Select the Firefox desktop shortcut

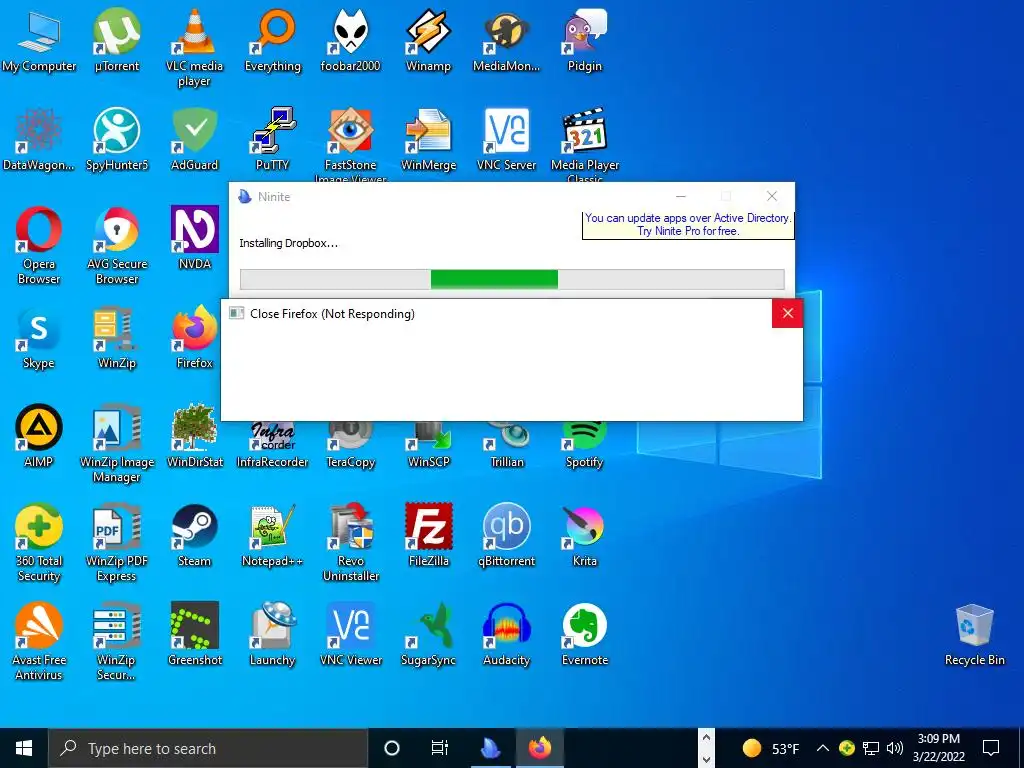tap(195, 338)
